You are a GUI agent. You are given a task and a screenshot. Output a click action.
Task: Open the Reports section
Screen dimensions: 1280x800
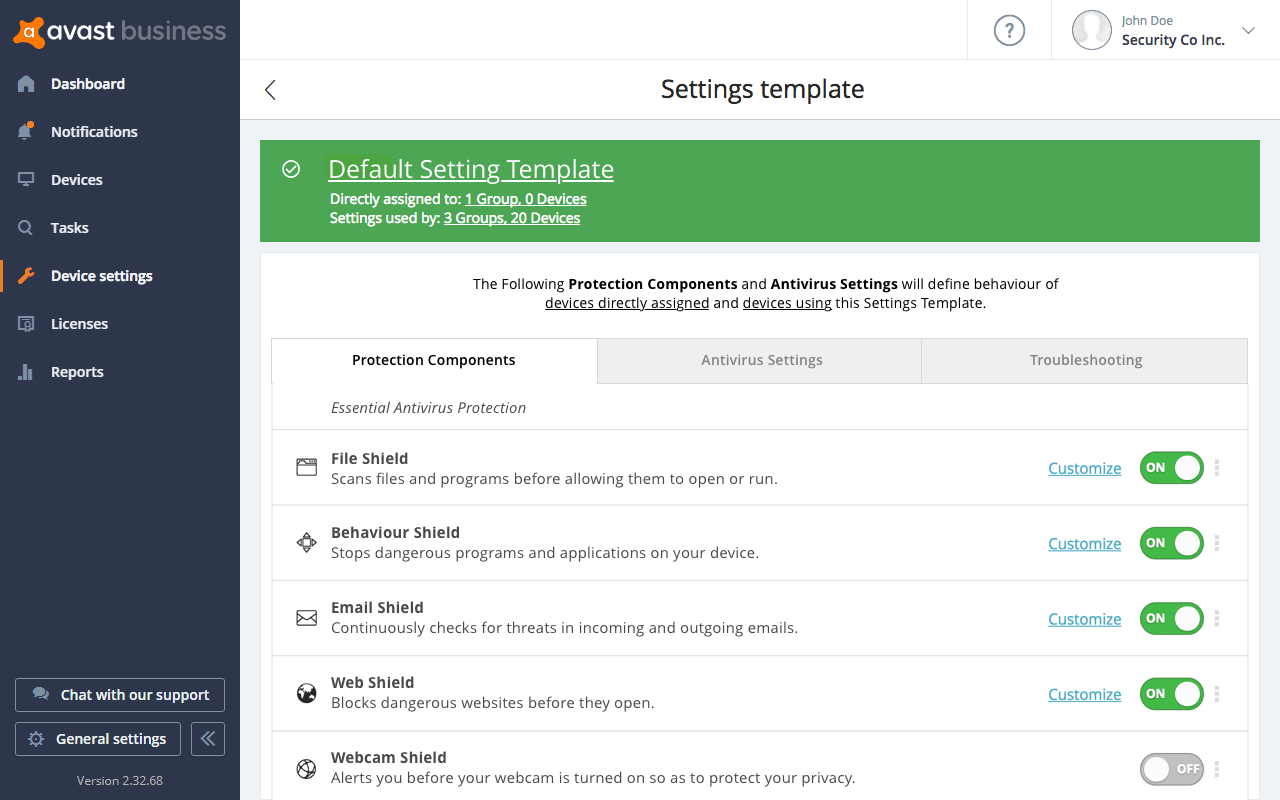(76, 371)
